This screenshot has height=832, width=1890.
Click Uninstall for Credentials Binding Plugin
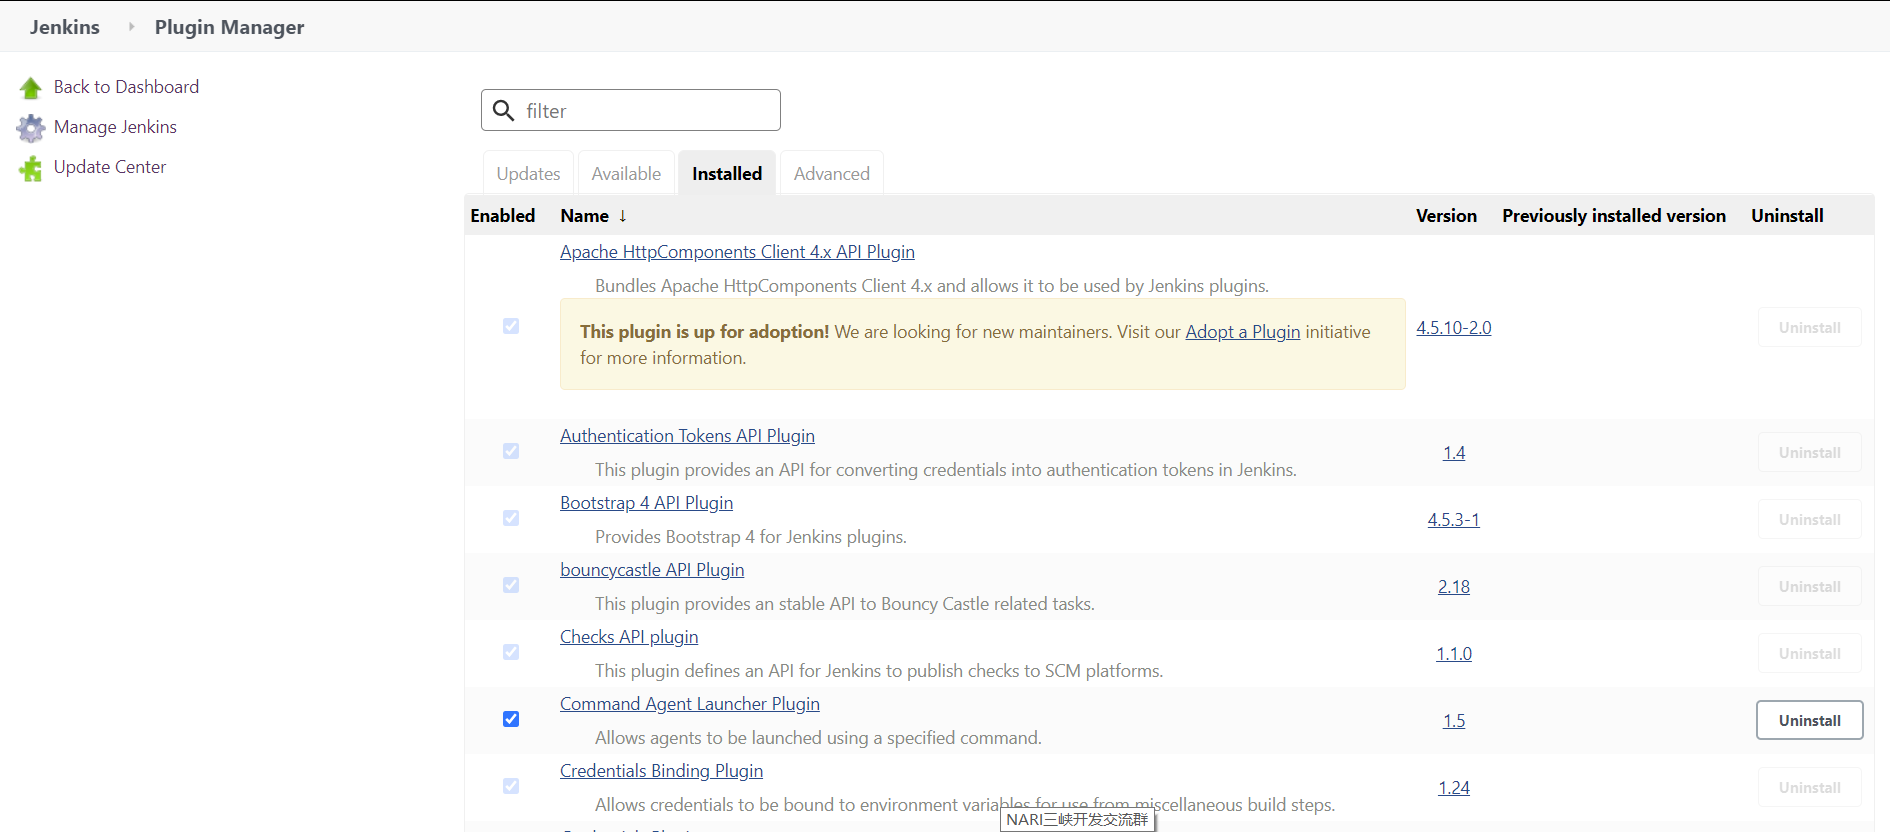pos(1809,787)
